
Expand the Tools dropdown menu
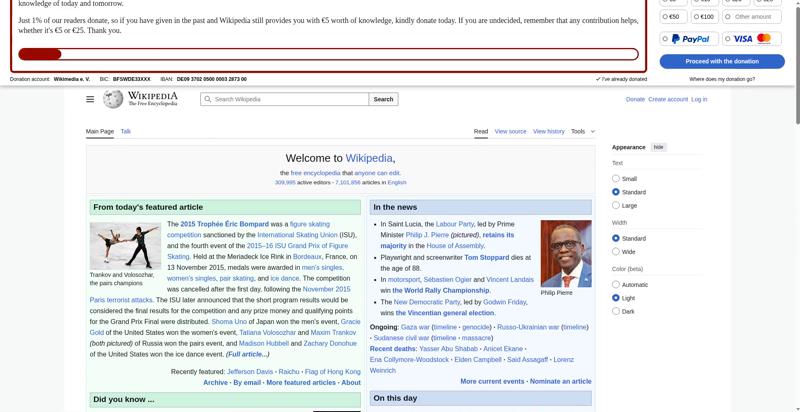[x=578, y=131]
